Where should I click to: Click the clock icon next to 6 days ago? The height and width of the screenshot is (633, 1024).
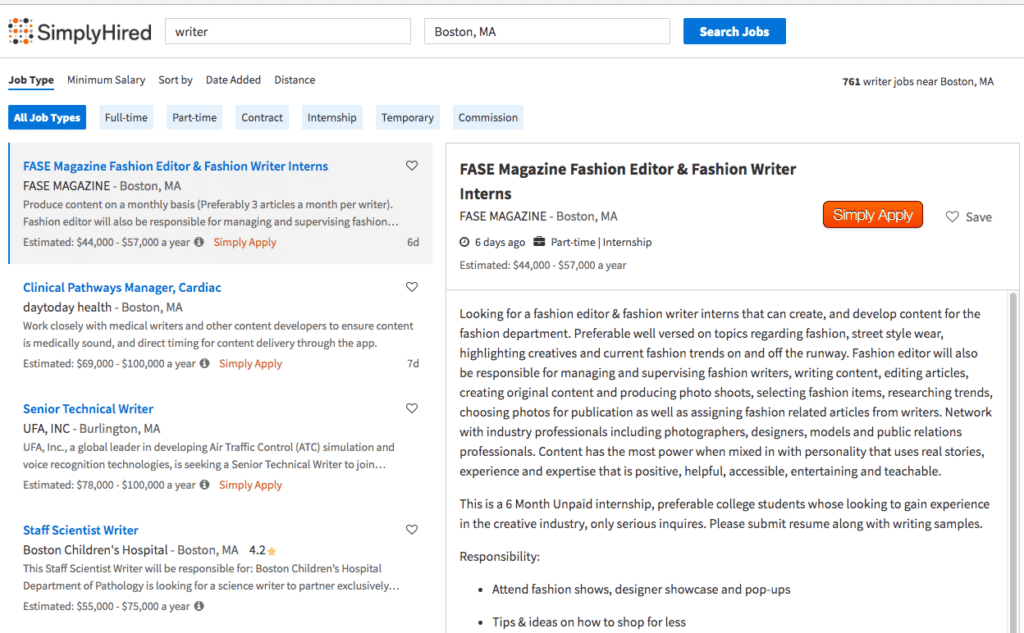point(462,242)
